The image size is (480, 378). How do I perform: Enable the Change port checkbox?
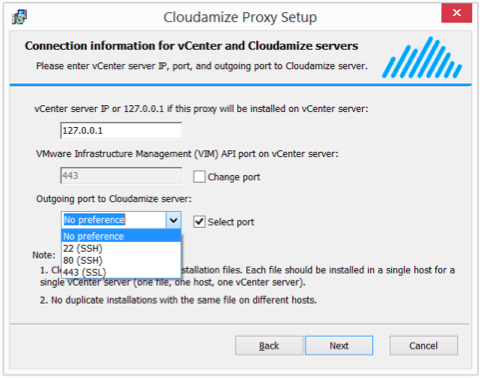pyautogui.click(x=199, y=177)
